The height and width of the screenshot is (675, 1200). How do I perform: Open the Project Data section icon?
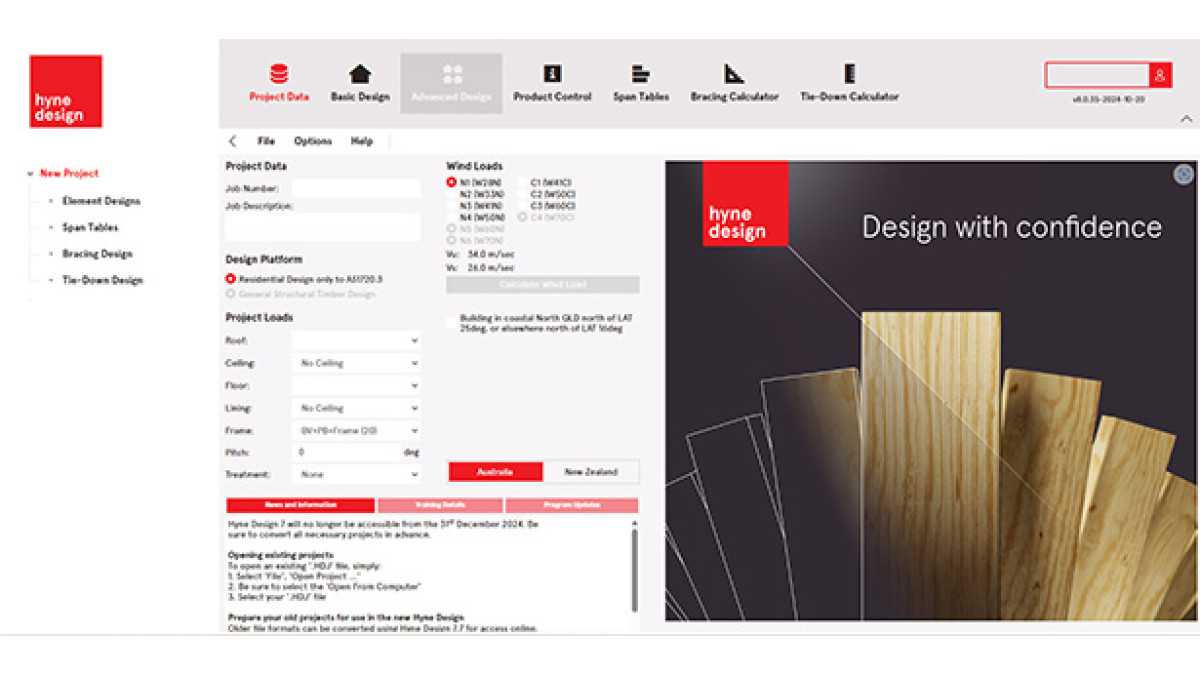point(279,74)
